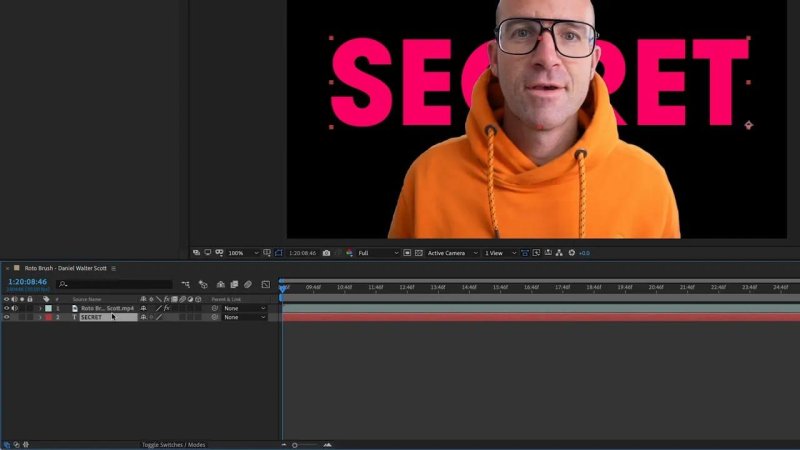Toggle the shy switch on Roto Br... Scott.mp4
The height and width of the screenshot is (450, 800).
[x=143, y=308]
